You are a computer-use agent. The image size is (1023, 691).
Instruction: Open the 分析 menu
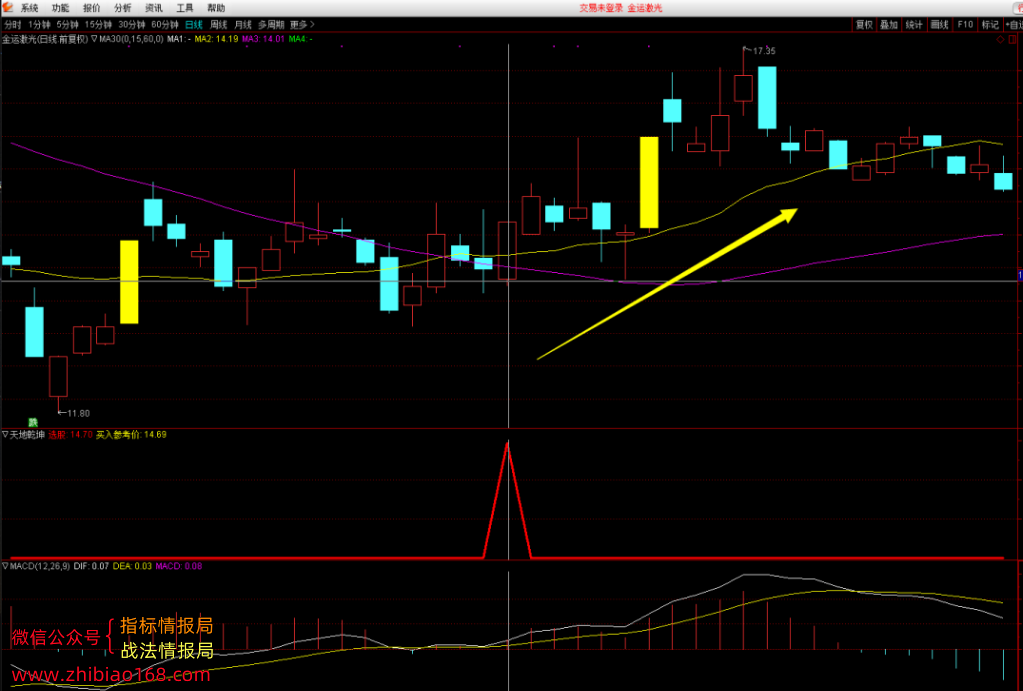click(123, 8)
